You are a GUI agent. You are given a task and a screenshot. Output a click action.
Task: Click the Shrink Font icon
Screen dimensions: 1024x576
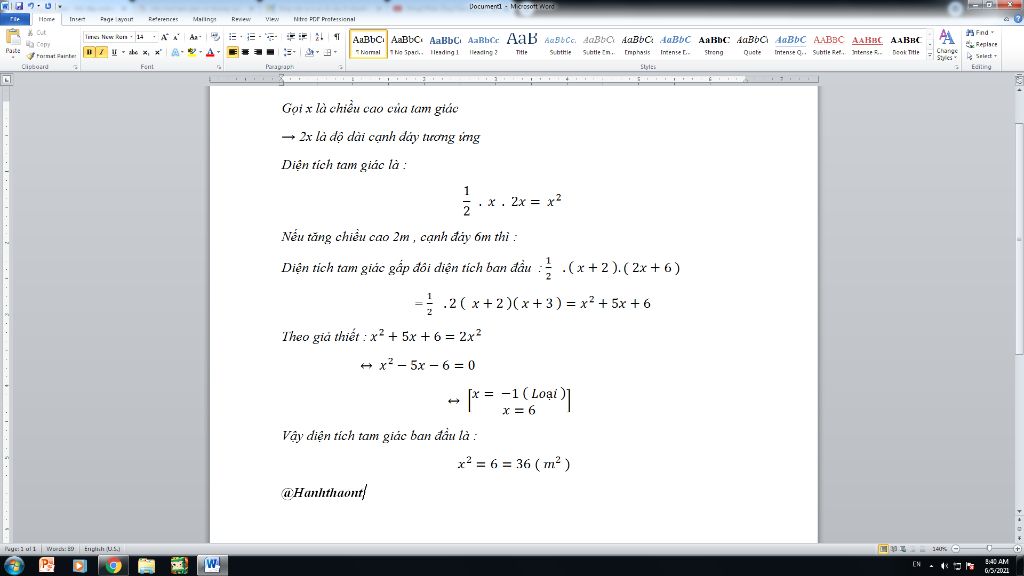(176, 37)
